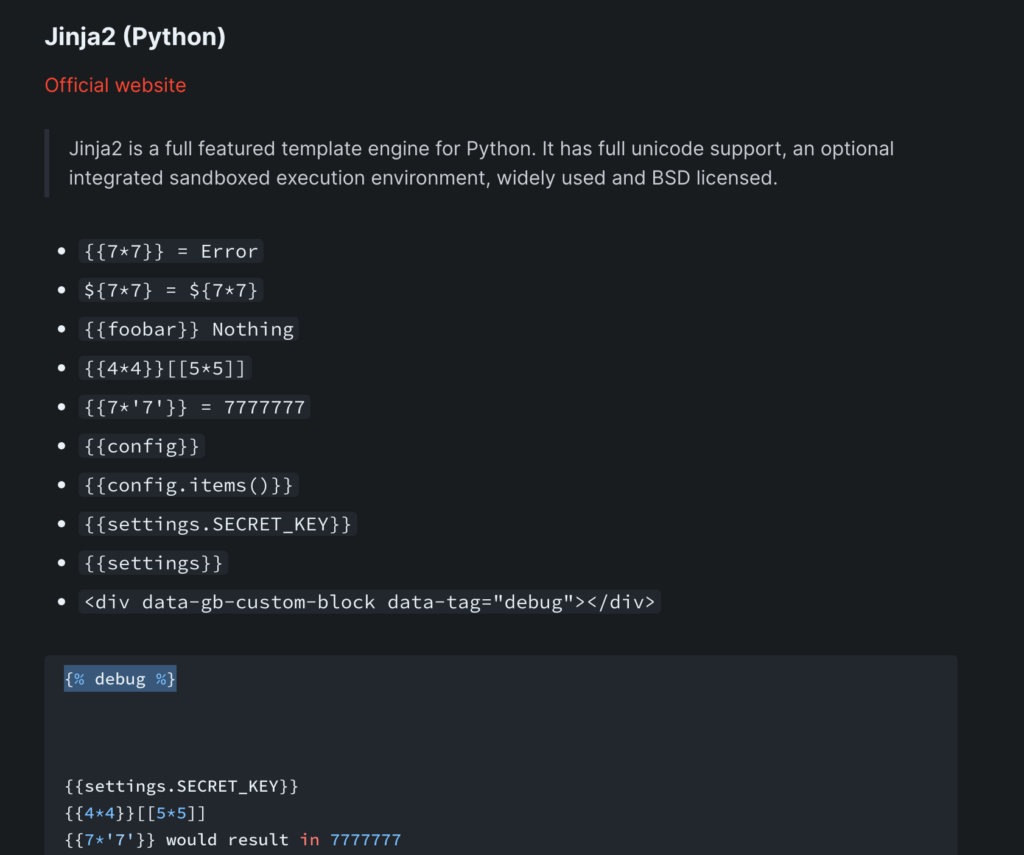The height and width of the screenshot is (855, 1024).
Task: Select the div data-gb-custom-block snippet
Action: tap(370, 602)
